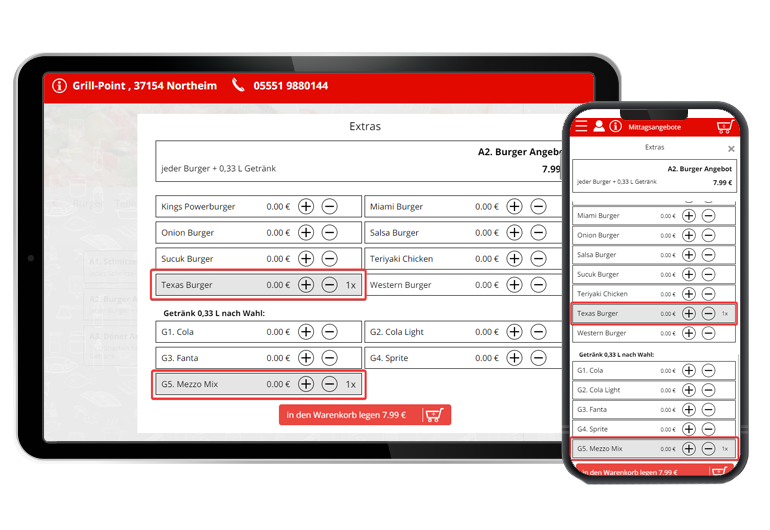This screenshot has width=770, height=530.
Task: Add one Western Burger on tablet
Action: (515, 284)
